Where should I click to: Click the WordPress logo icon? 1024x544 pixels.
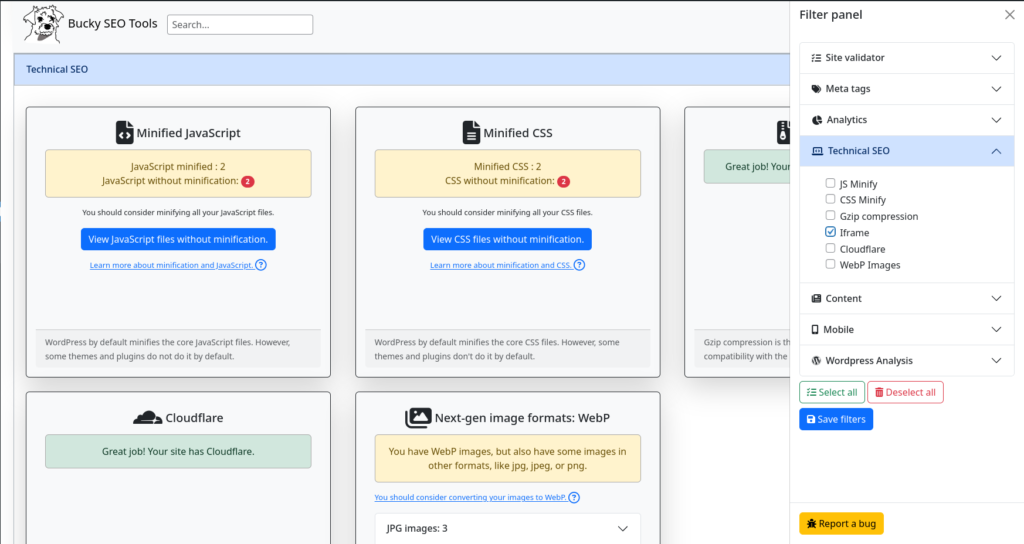(816, 360)
